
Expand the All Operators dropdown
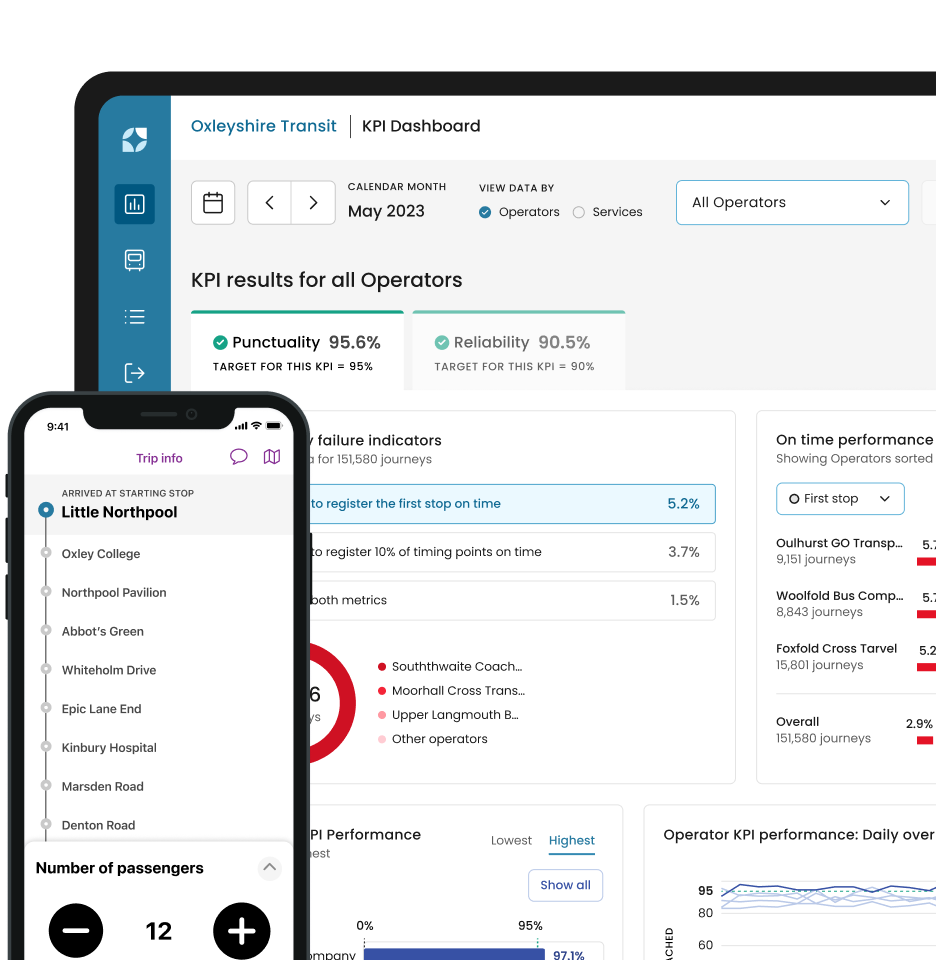point(792,203)
